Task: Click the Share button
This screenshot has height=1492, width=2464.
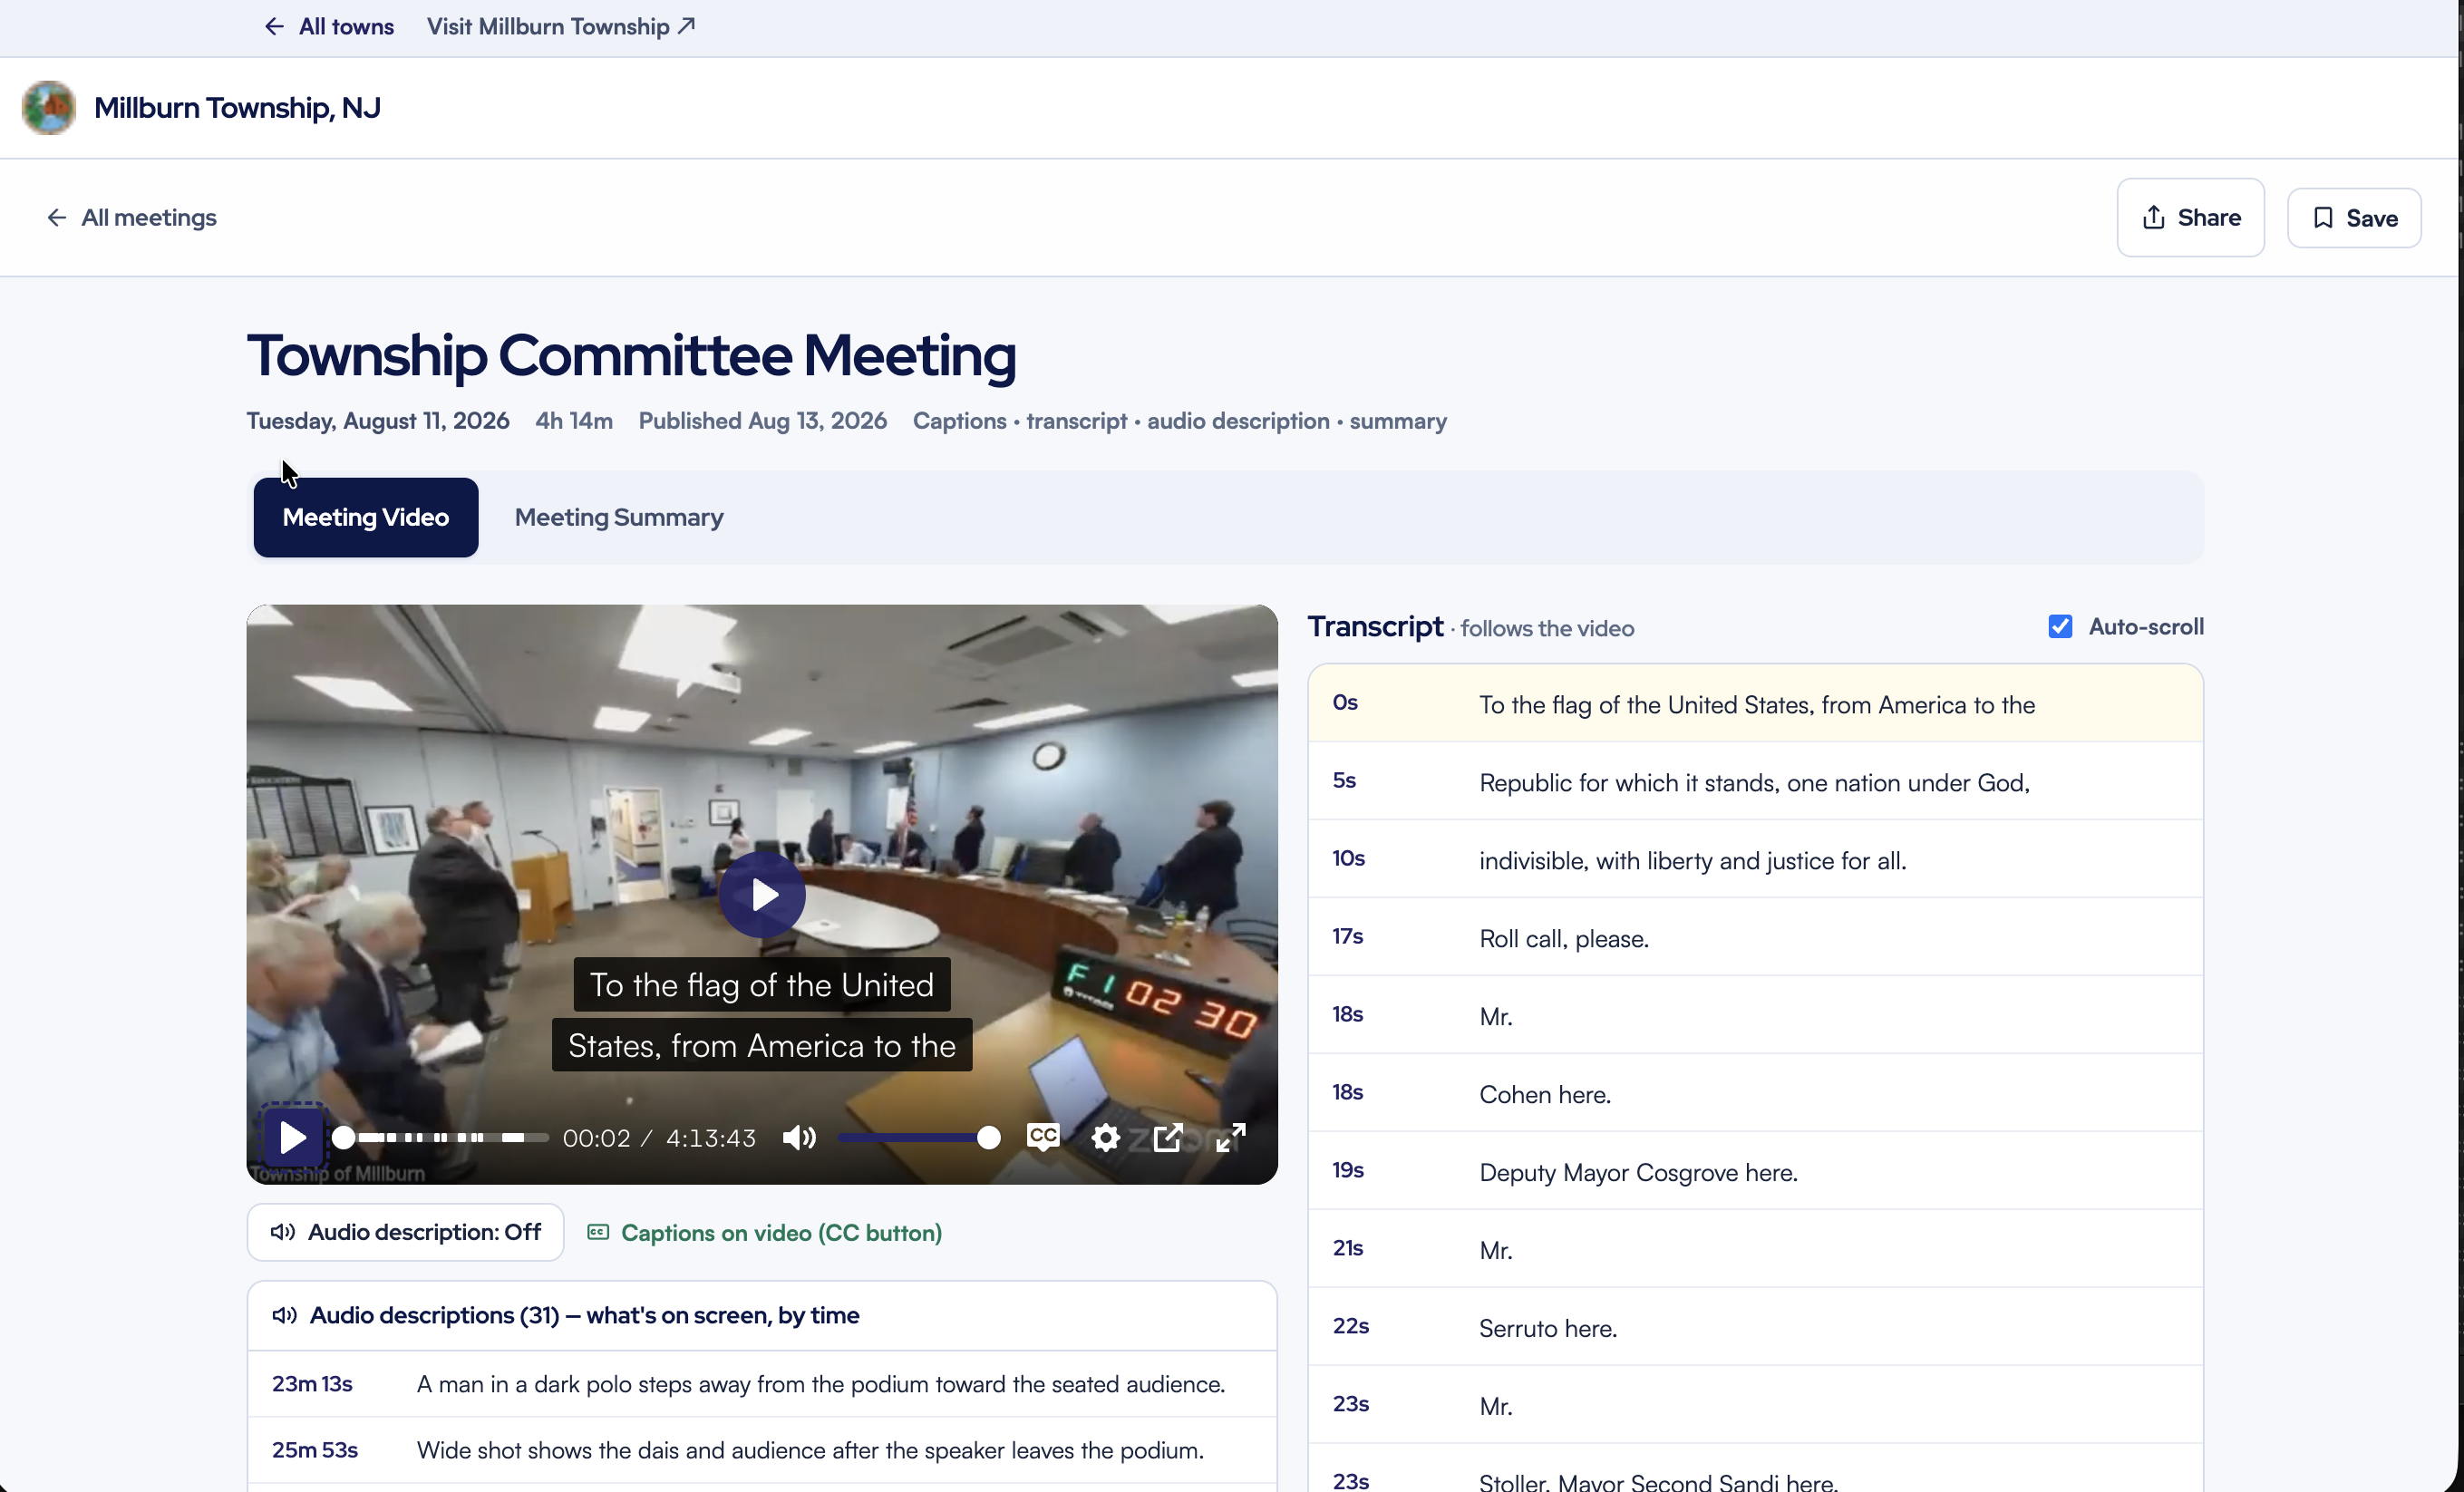Action: coord(2190,218)
